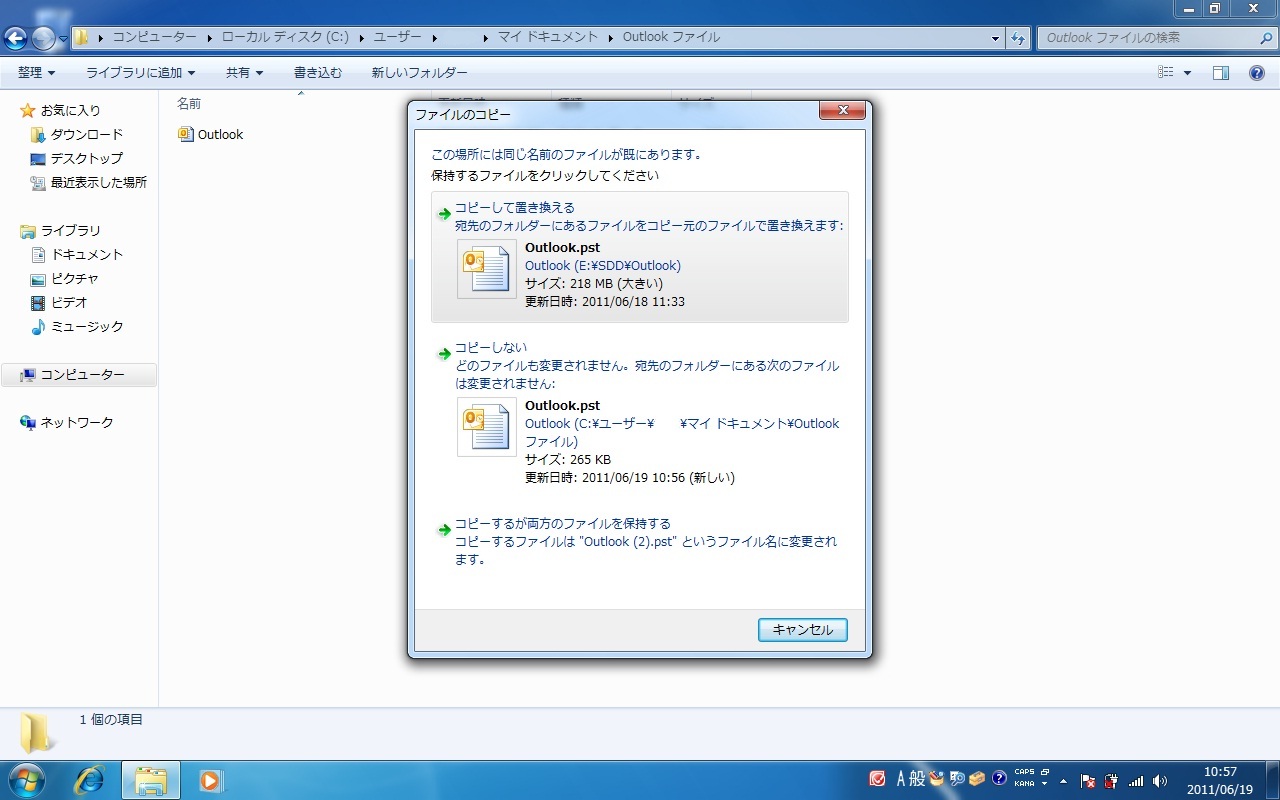Open ダウンロード in the navigation pane

click(87, 134)
